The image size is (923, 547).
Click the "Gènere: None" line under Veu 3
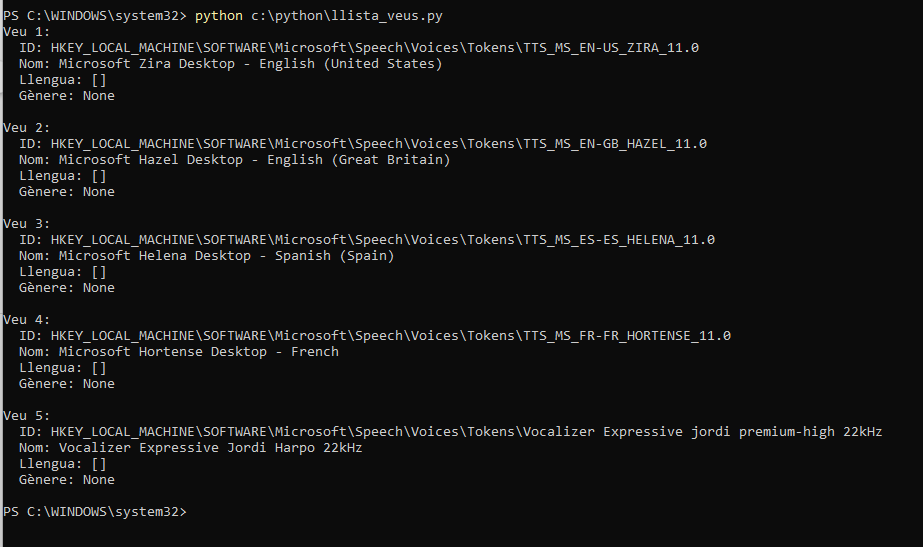coord(66,288)
